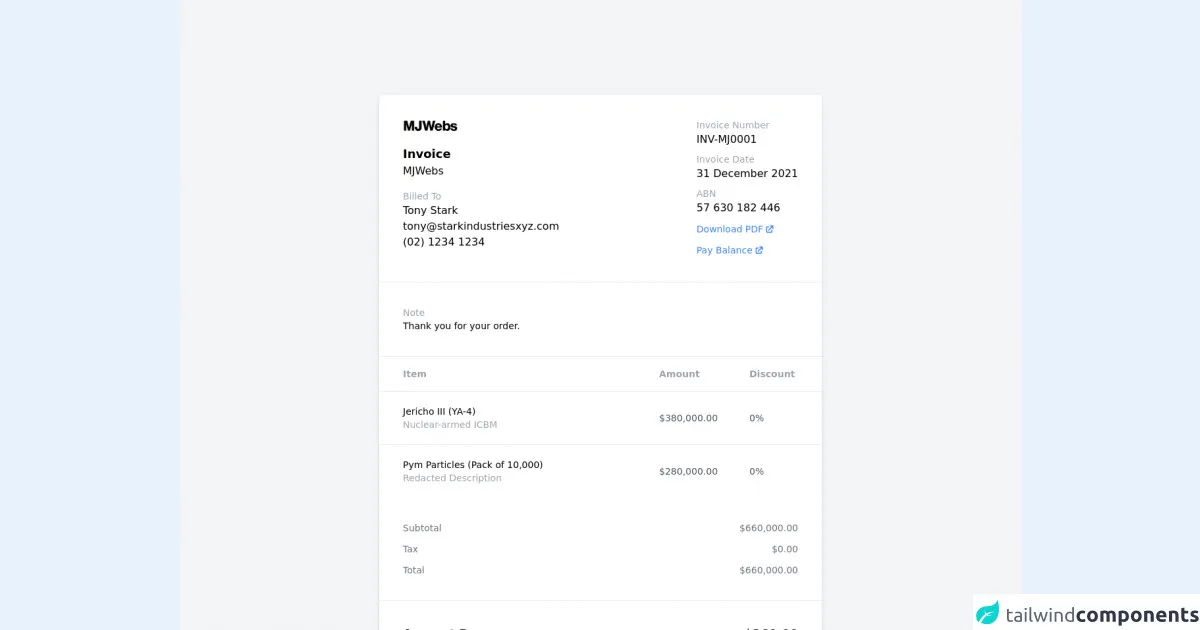Click the tailwindcomponents brand text
The image size is (1200, 630).
click(x=1101, y=614)
